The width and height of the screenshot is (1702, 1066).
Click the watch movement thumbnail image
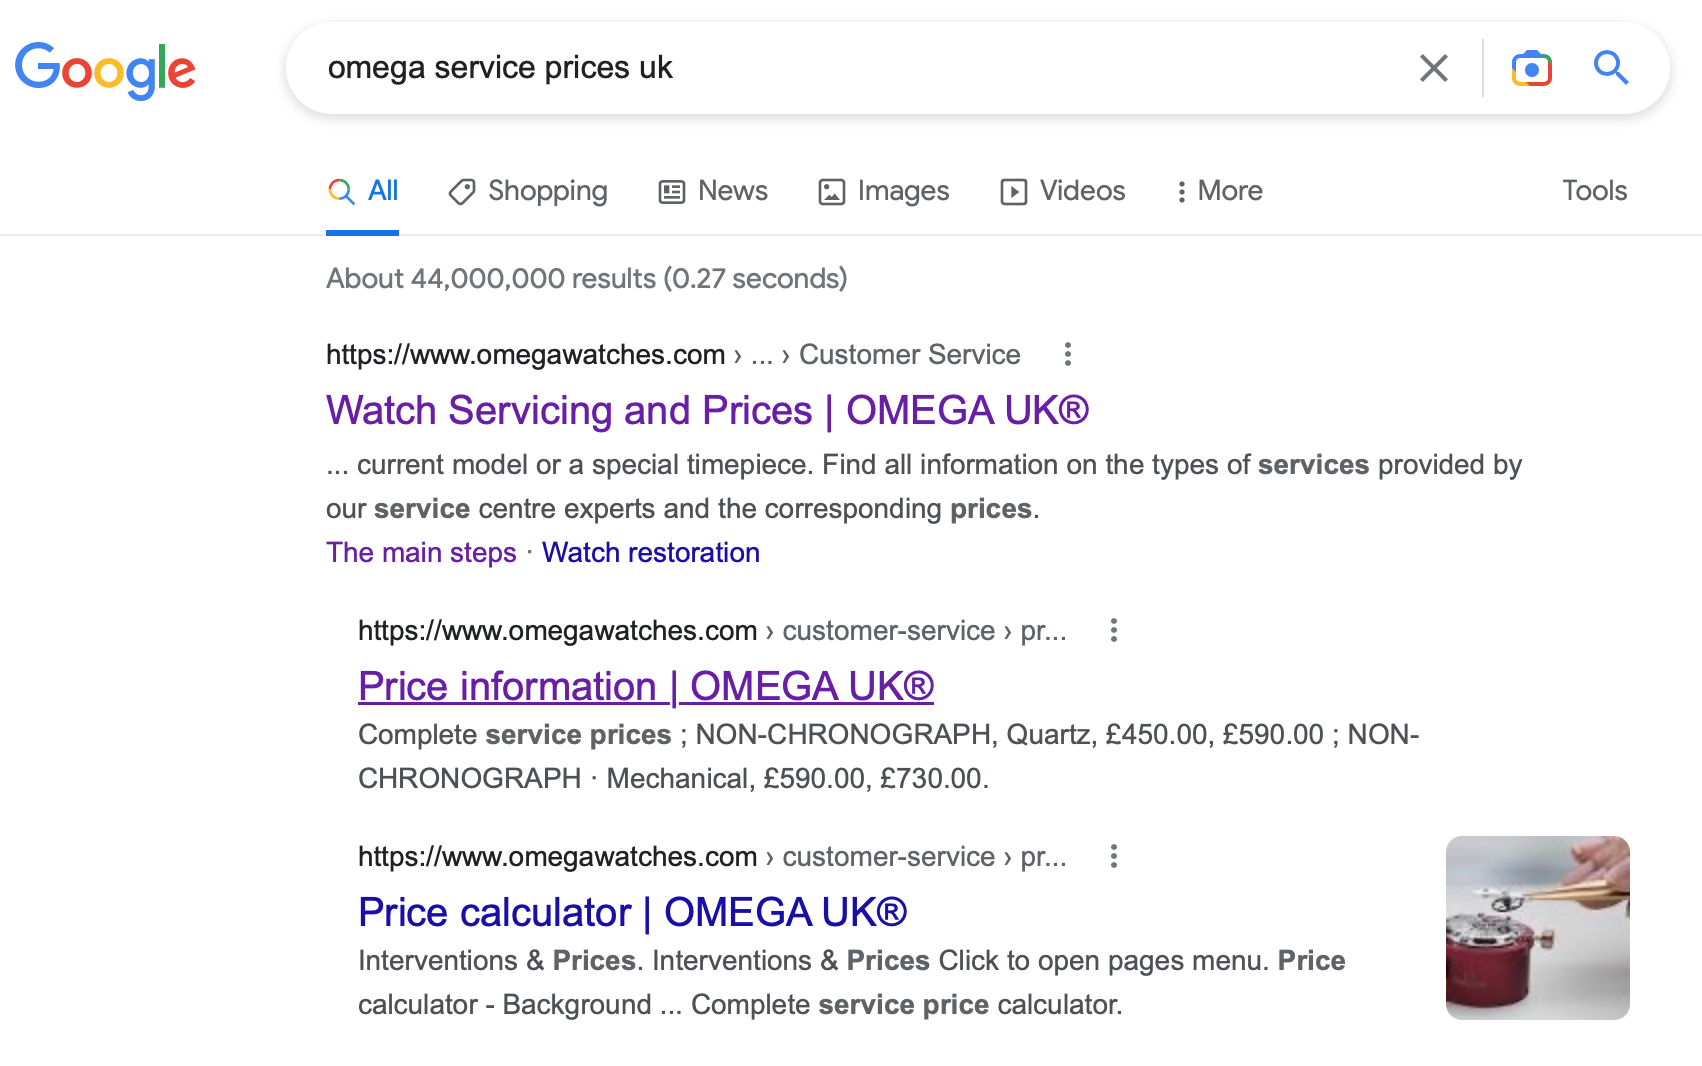click(1537, 927)
